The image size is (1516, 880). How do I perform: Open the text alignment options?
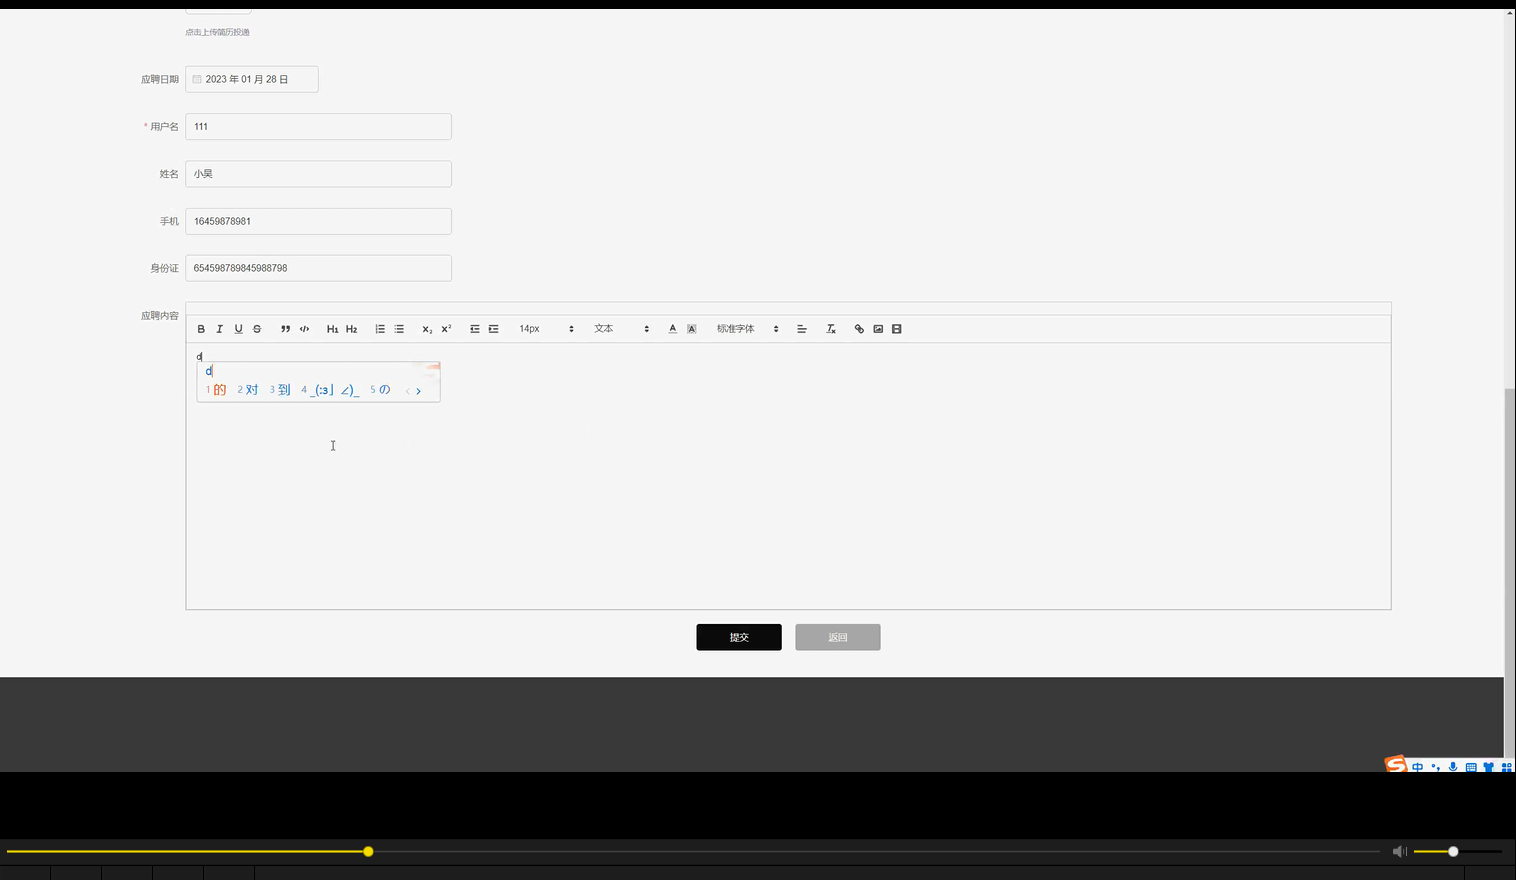click(801, 329)
